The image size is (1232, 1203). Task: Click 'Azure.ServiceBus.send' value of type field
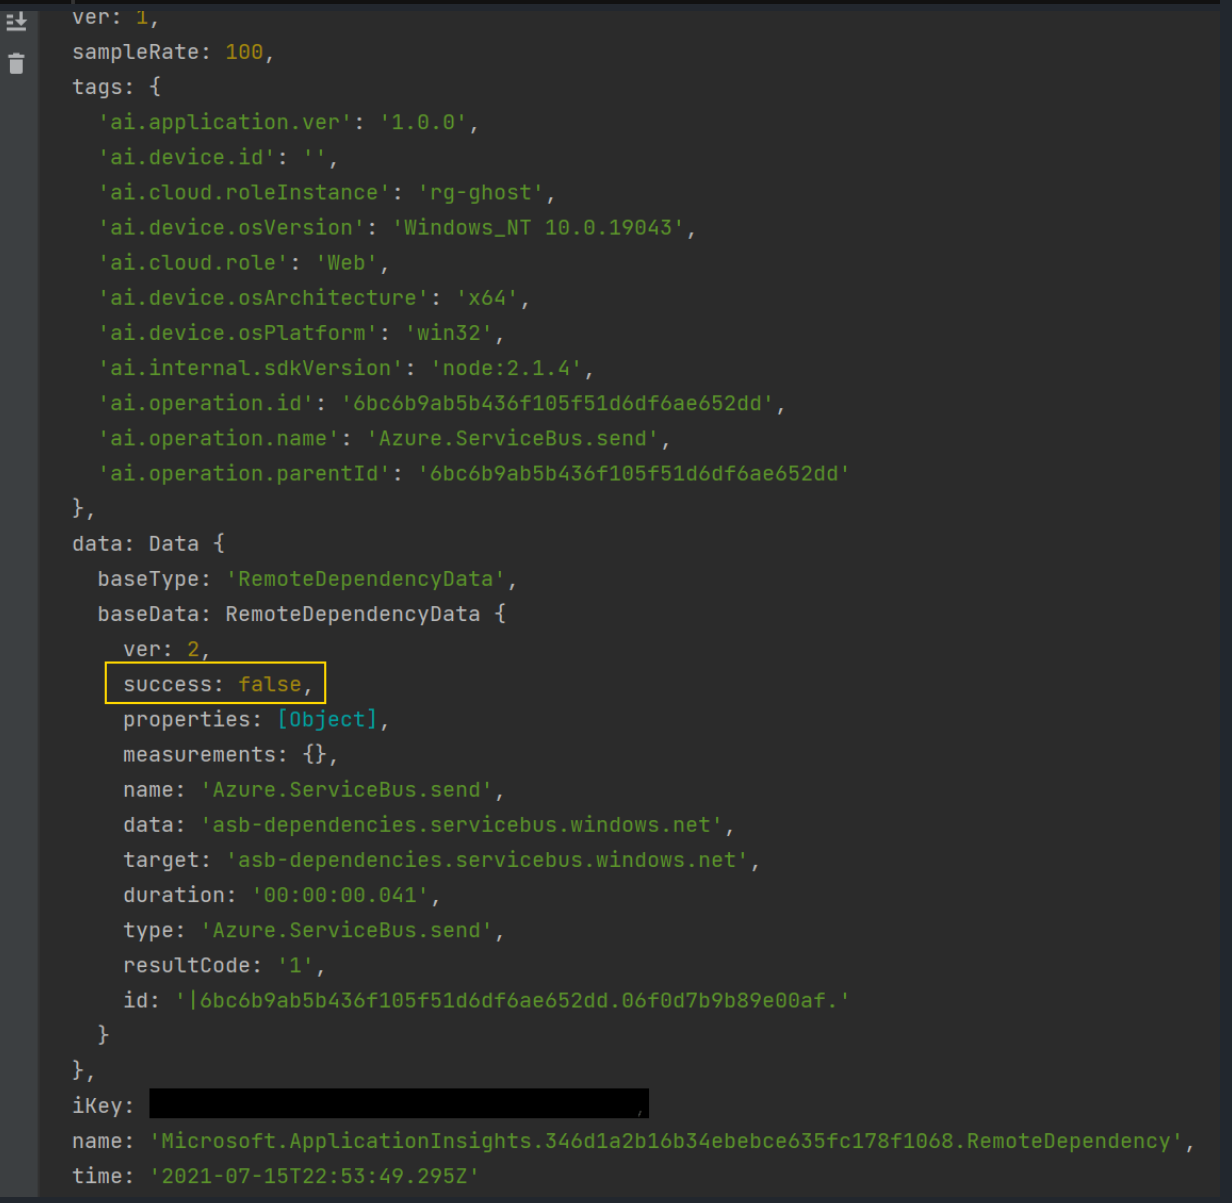(347, 930)
